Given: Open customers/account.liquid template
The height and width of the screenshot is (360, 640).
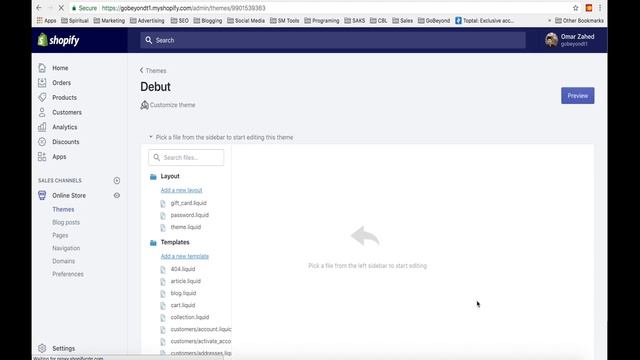Looking at the screenshot, I should coord(201,329).
